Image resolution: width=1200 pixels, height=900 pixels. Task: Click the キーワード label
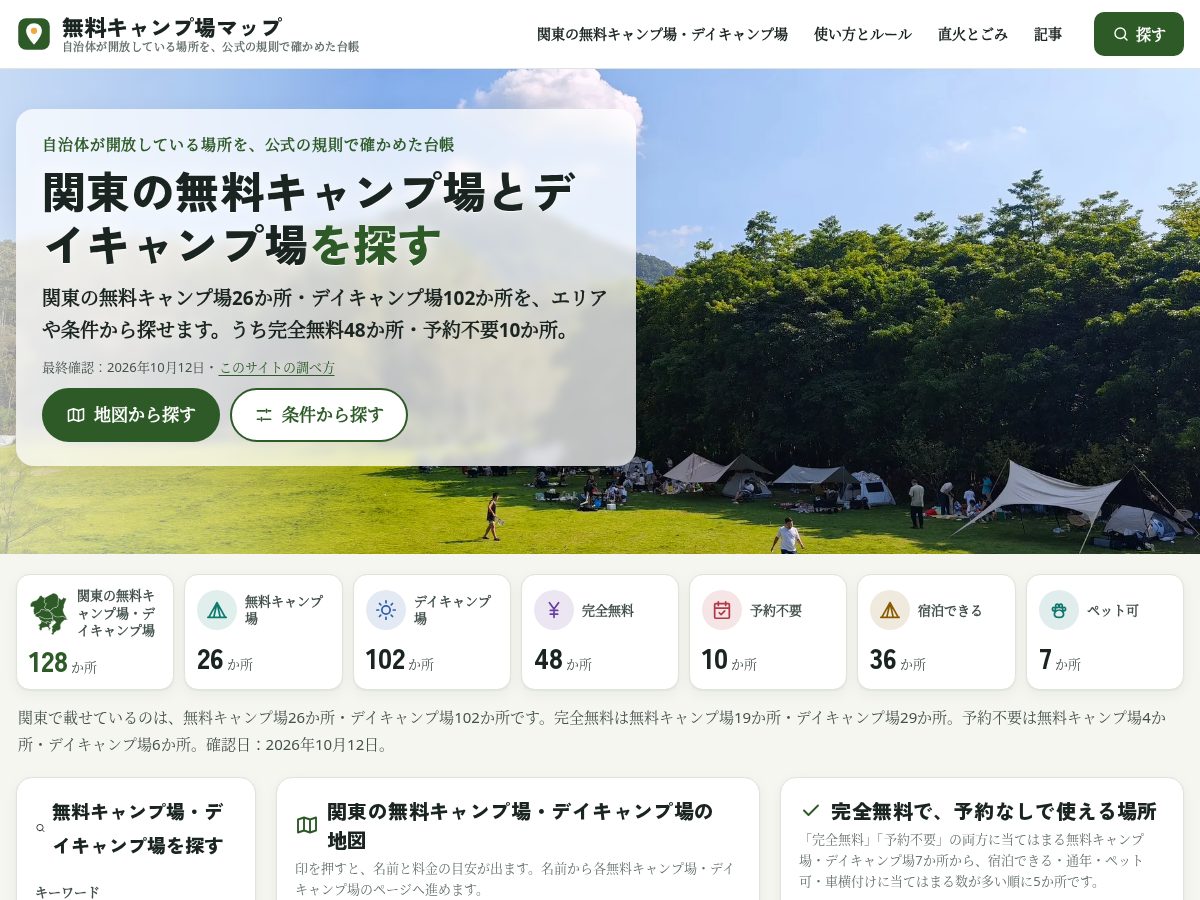click(x=68, y=892)
